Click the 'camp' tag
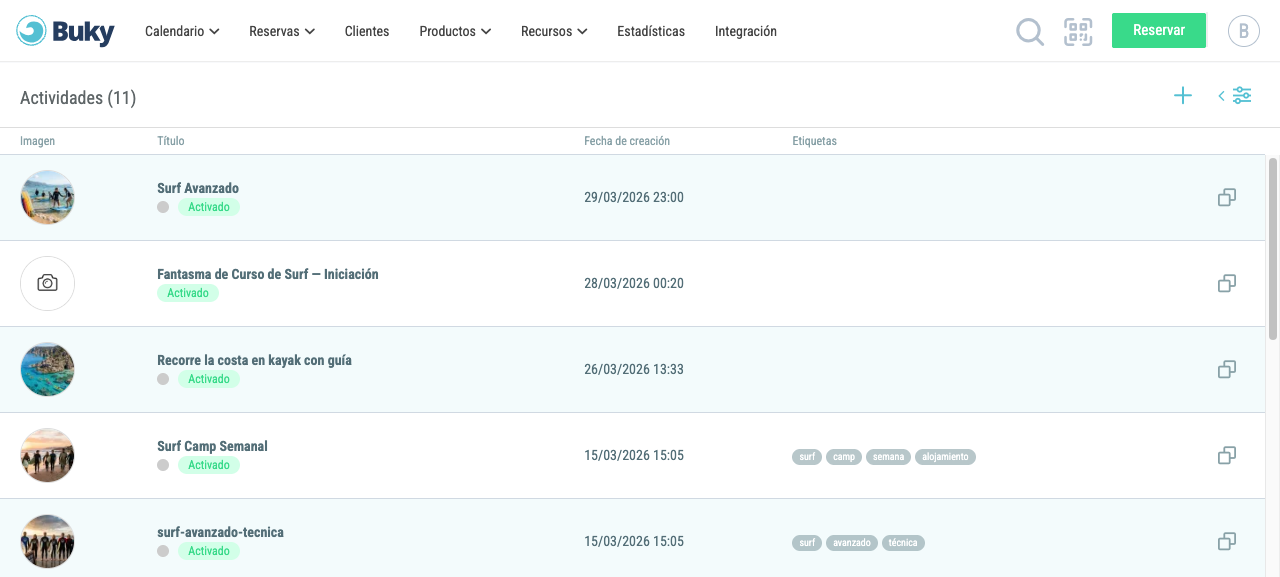Screen dimensions: 1280x577 point(844,457)
